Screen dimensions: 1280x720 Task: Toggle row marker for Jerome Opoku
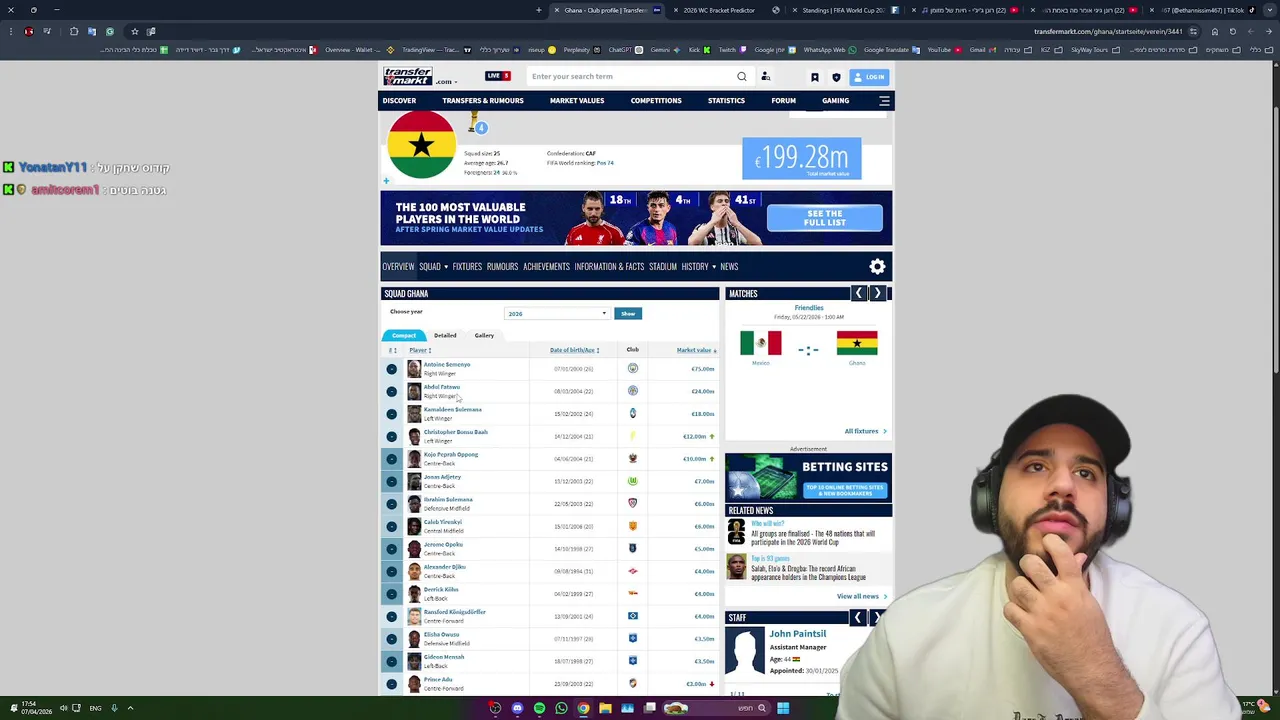click(x=391, y=549)
